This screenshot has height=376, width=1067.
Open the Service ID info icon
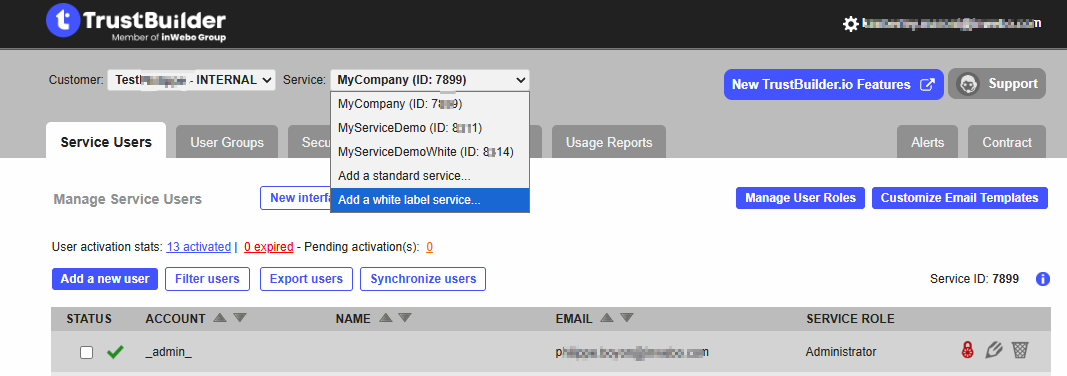tap(1043, 279)
